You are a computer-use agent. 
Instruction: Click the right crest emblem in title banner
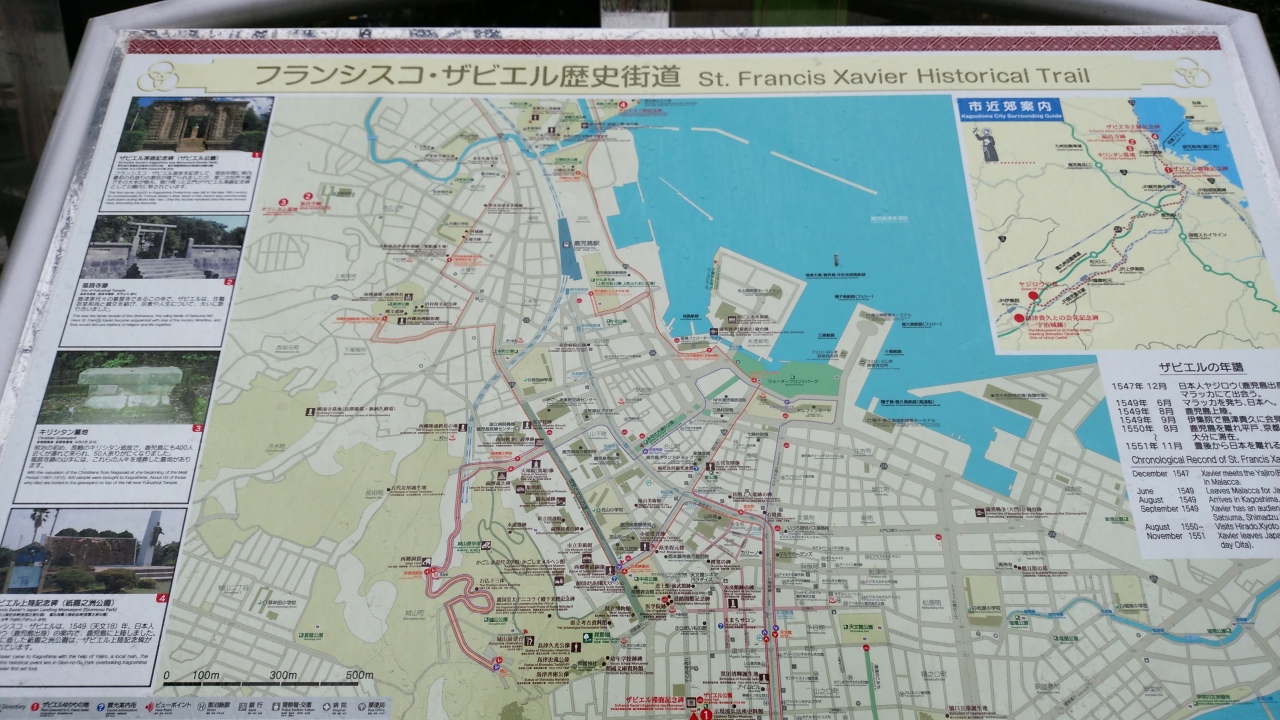click(1190, 72)
